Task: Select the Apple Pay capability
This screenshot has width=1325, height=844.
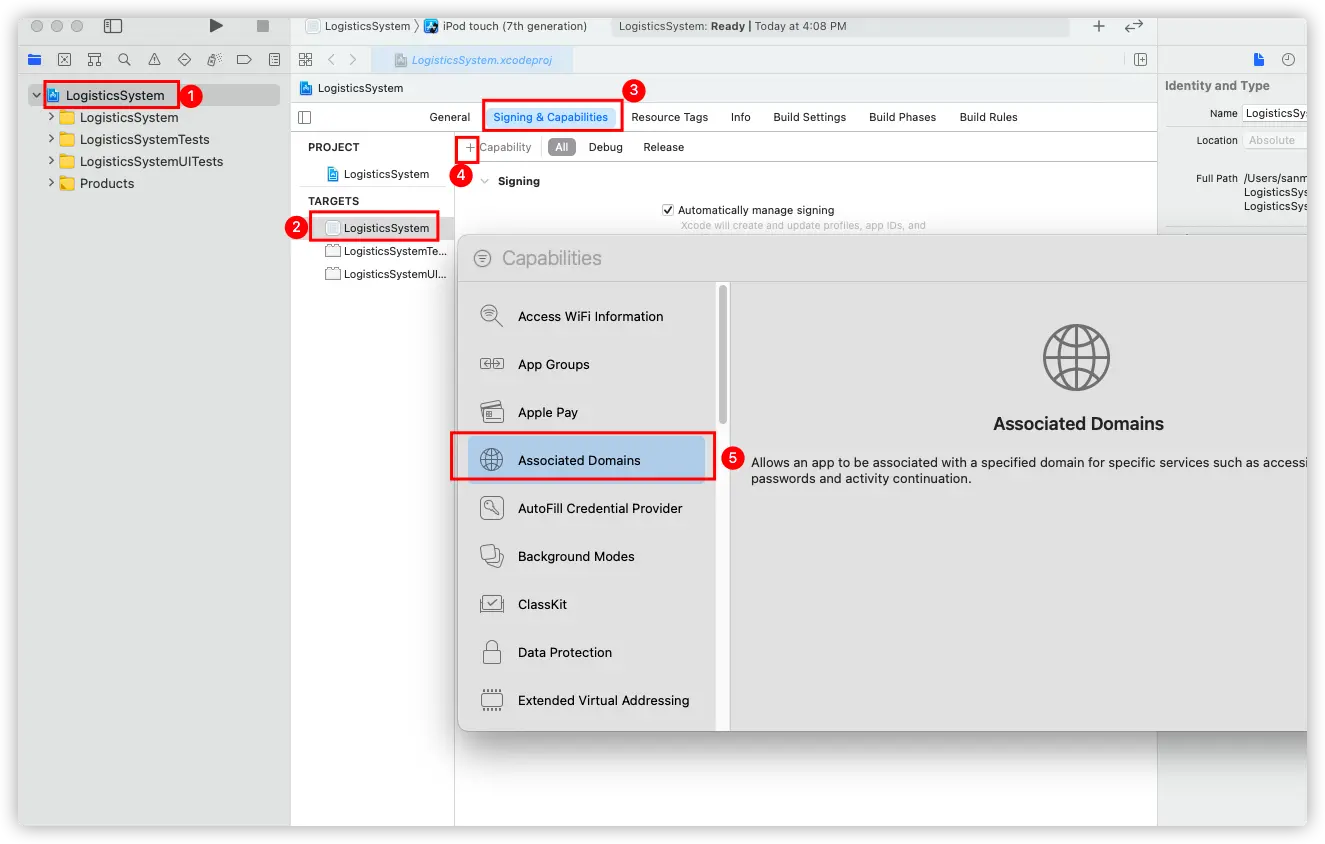Action: tap(587, 412)
